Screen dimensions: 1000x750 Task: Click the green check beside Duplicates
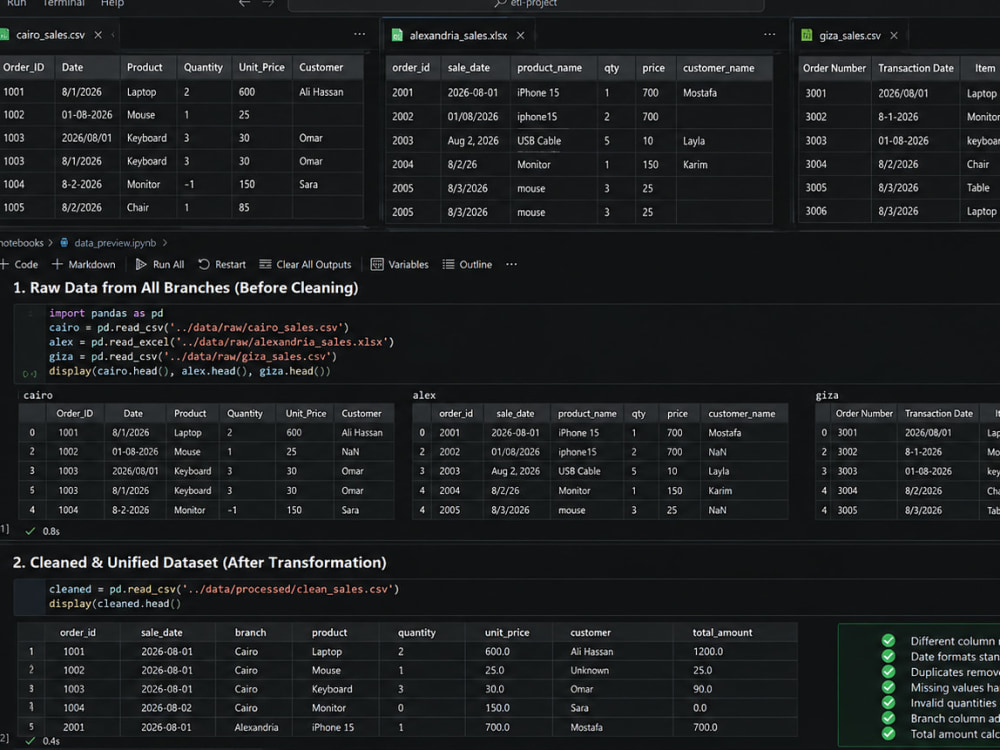pos(888,672)
